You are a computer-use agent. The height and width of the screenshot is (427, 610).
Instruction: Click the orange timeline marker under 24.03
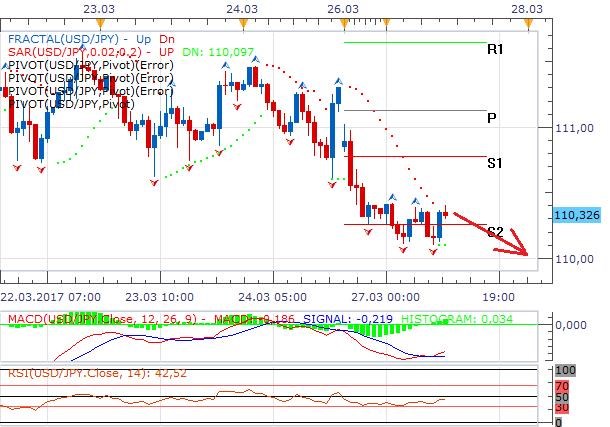(x=243, y=24)
